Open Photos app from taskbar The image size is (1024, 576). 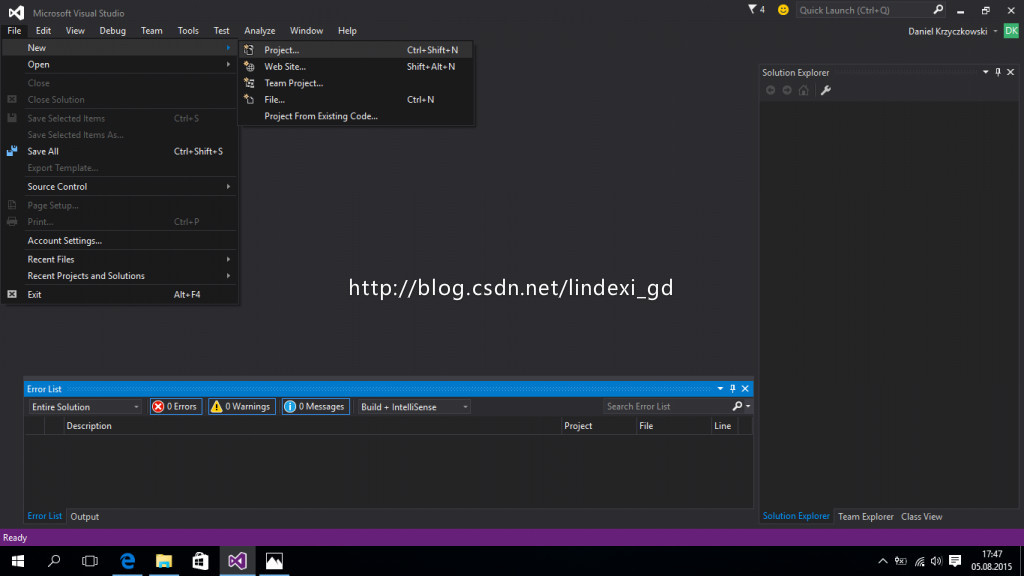[274, 561]
